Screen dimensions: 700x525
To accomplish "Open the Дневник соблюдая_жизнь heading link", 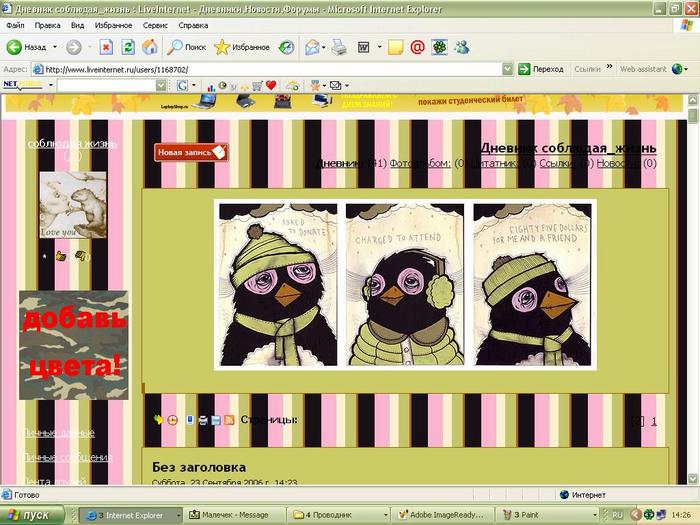I will [x=568, y=148].
